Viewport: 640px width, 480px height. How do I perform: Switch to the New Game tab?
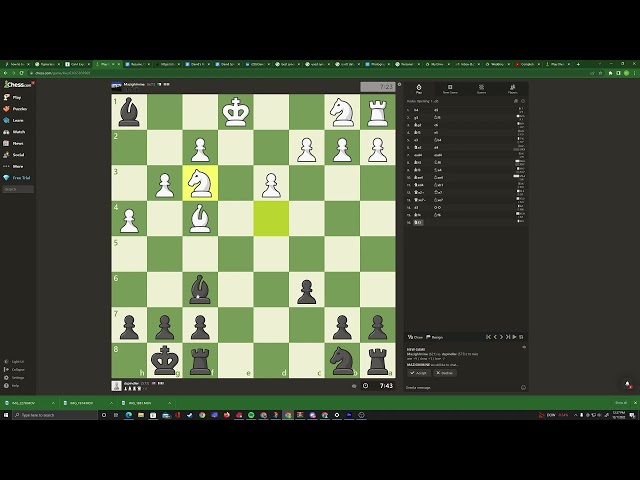(450, 89)
